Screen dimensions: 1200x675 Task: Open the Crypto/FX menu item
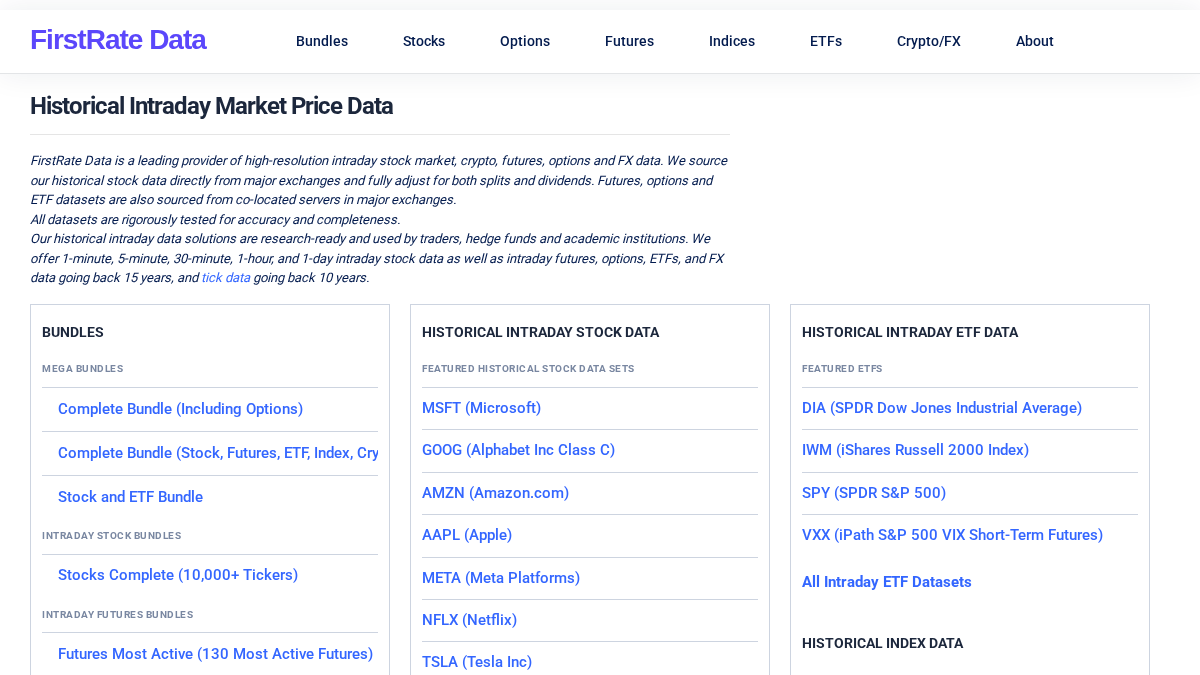tap(929, 41)
